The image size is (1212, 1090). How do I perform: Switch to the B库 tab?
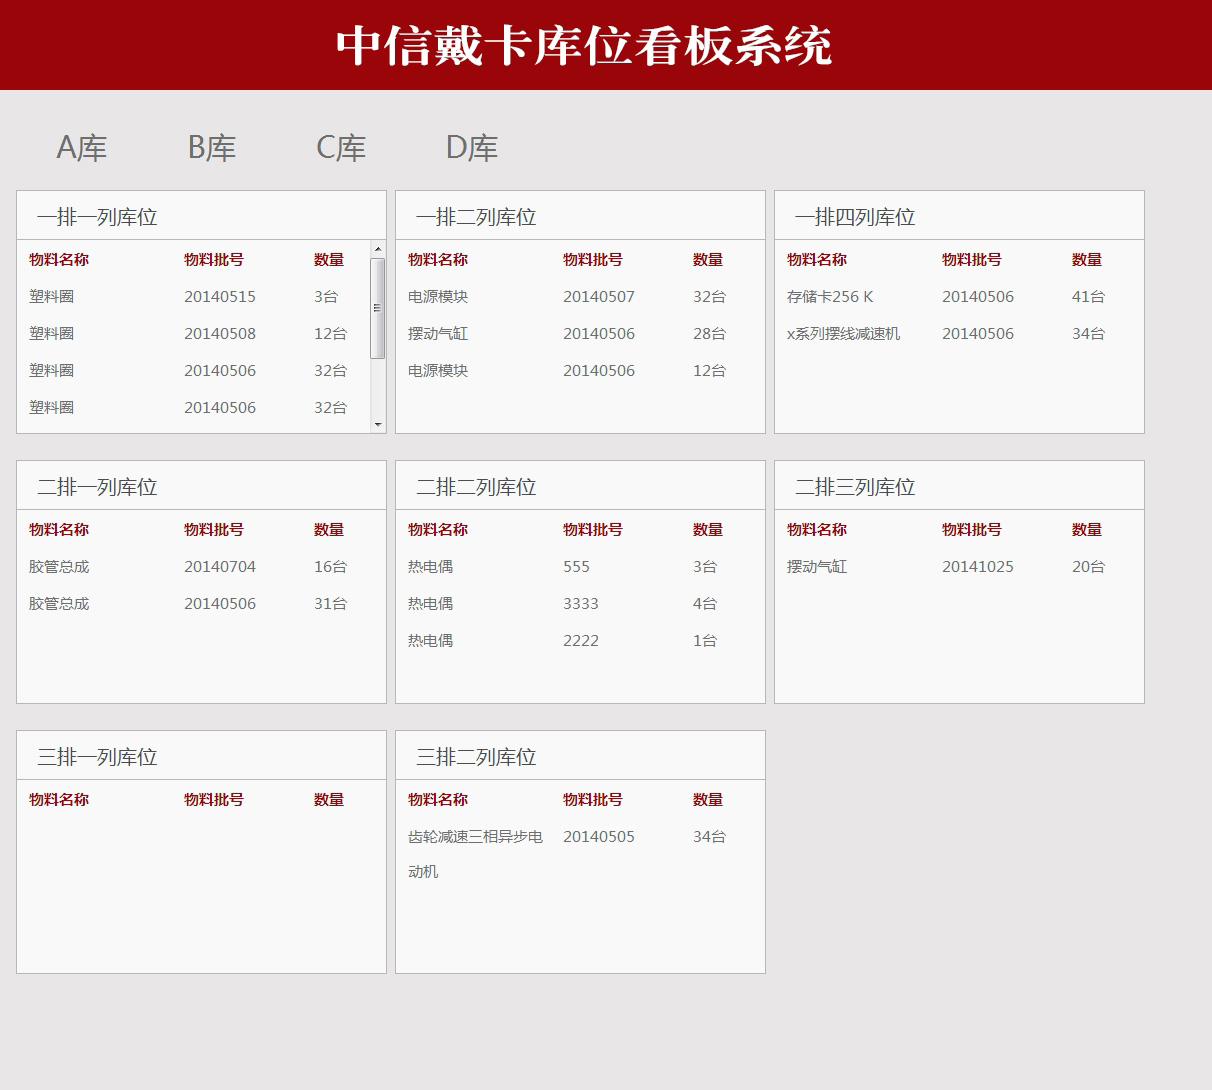point(212,148)
